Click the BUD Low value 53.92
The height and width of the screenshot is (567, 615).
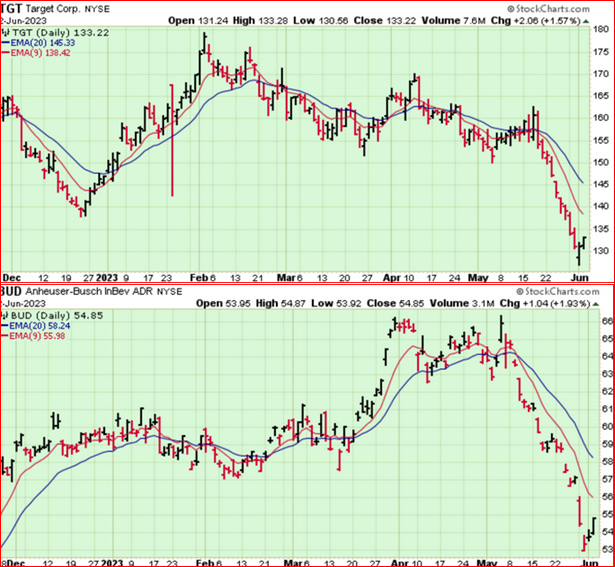click(348, 303)
